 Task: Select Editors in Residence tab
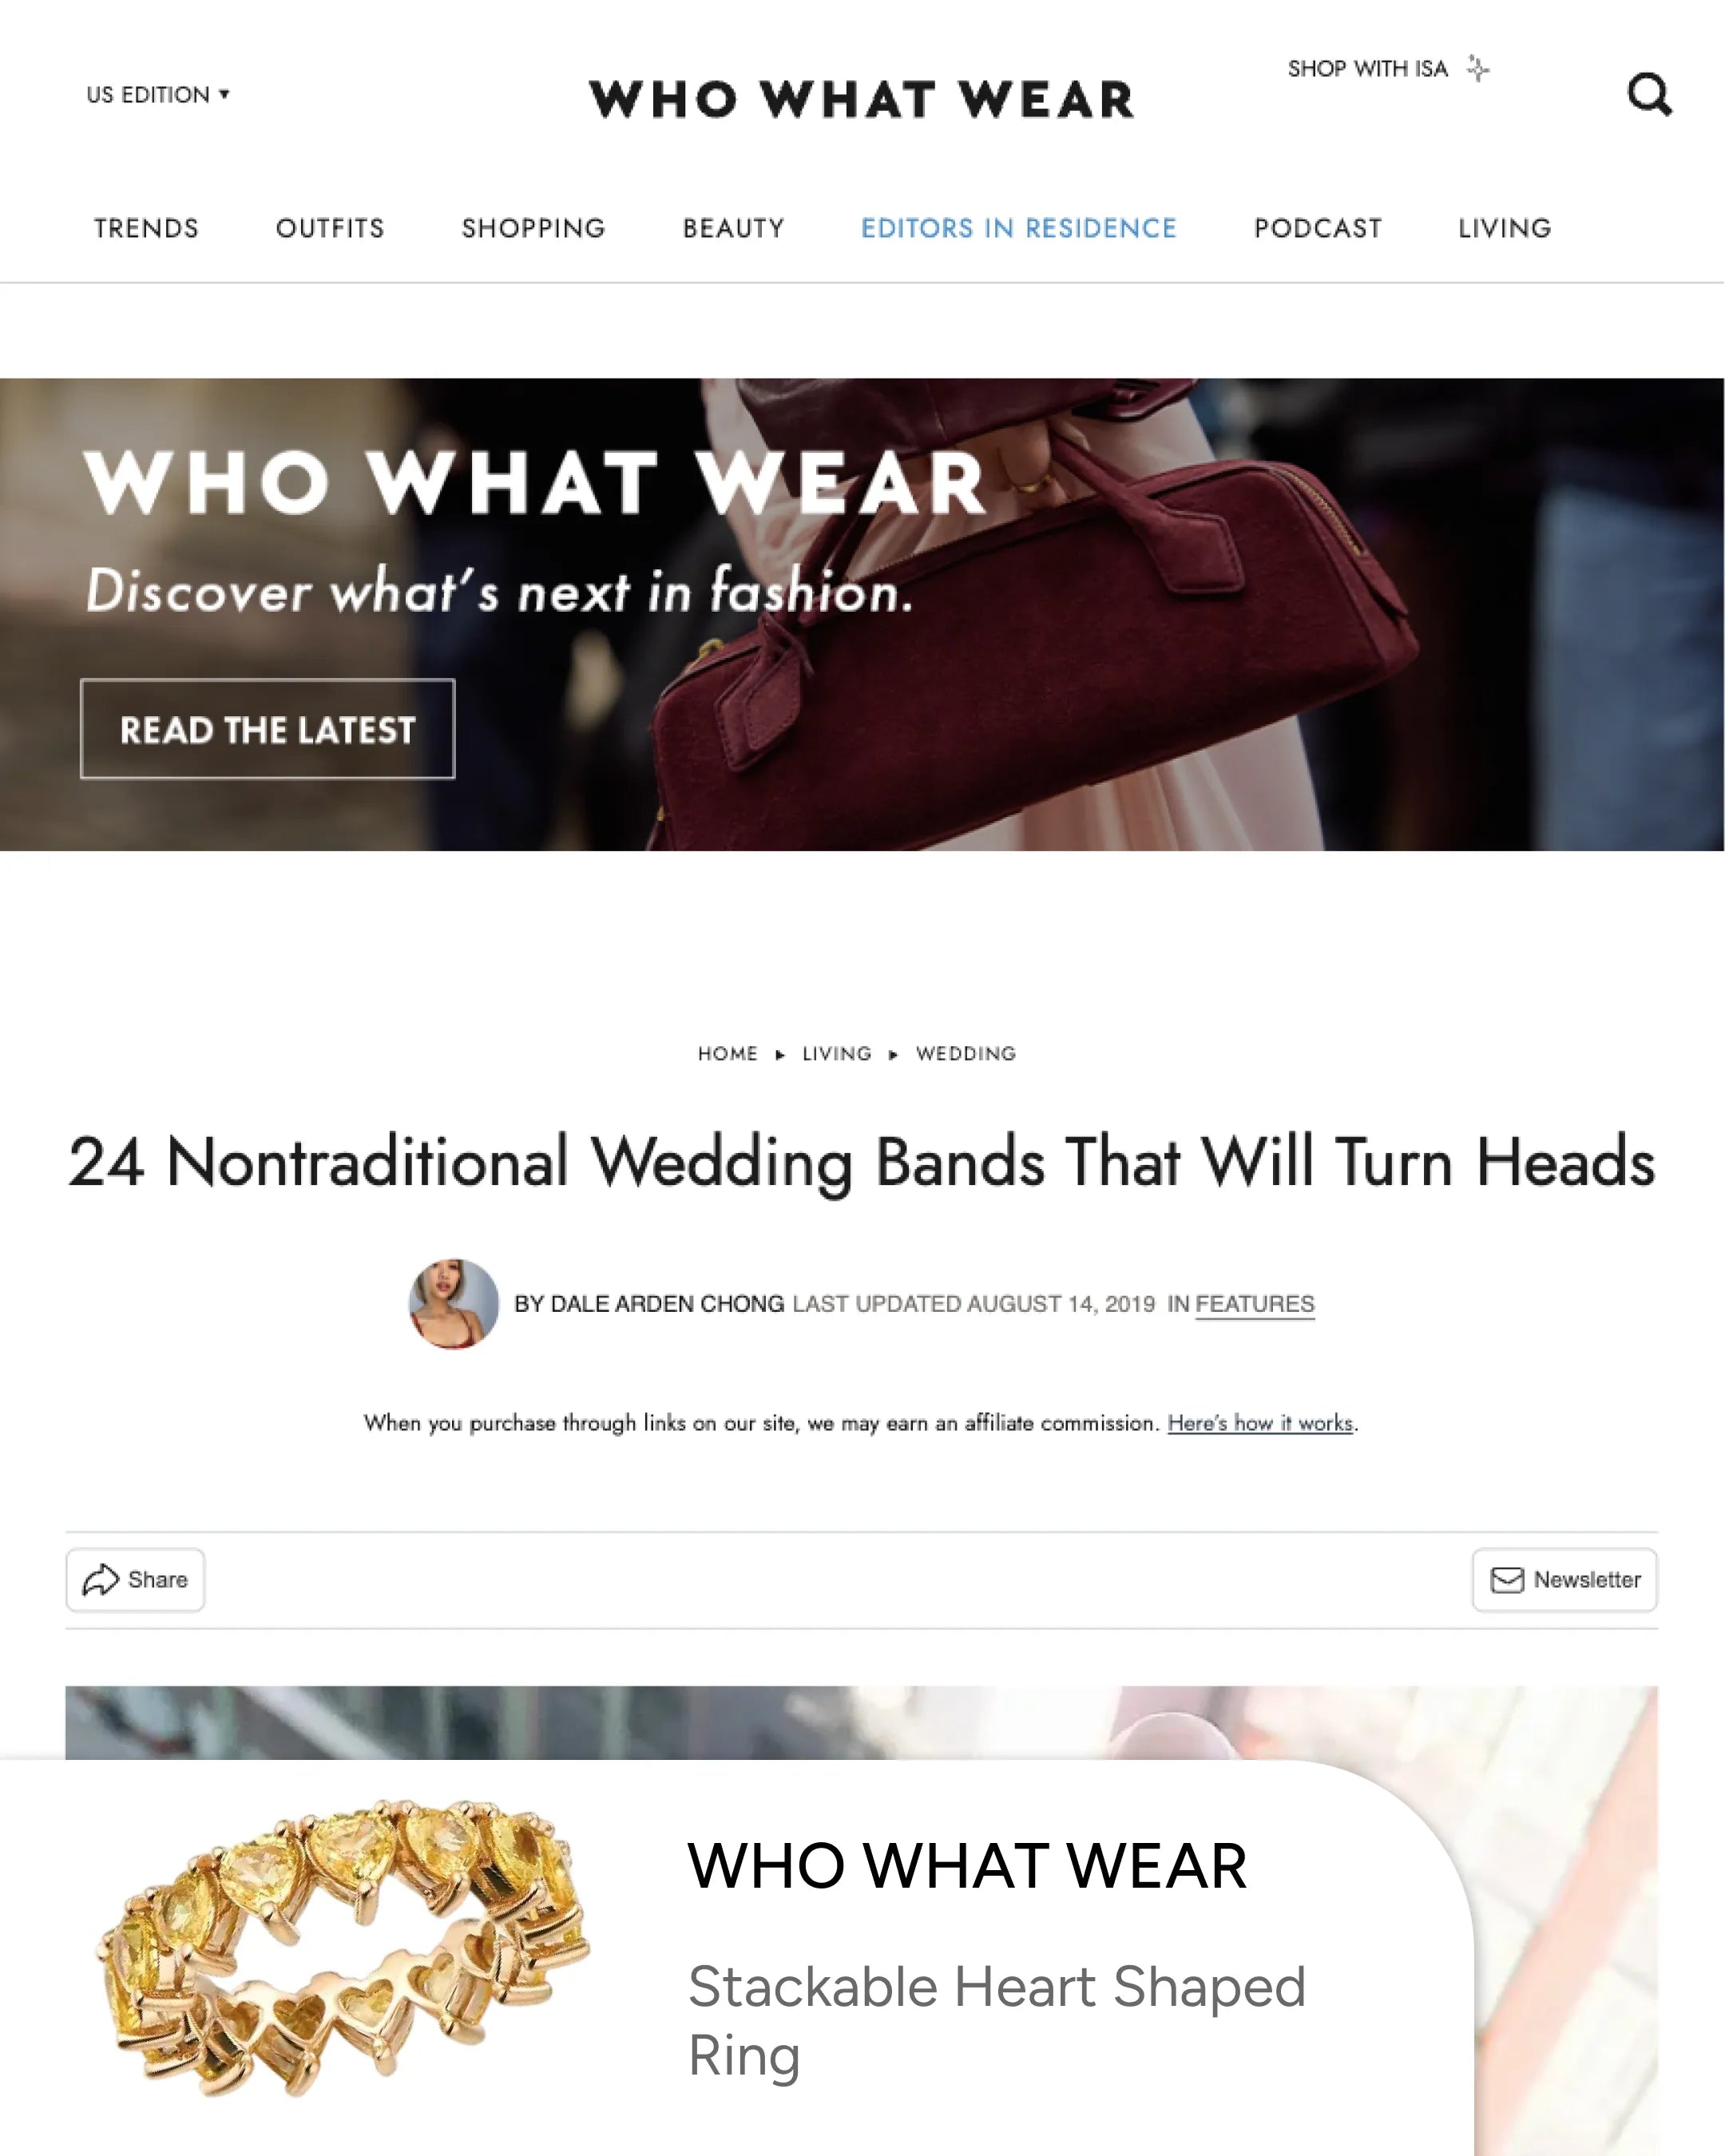(x=1018, y=228)
